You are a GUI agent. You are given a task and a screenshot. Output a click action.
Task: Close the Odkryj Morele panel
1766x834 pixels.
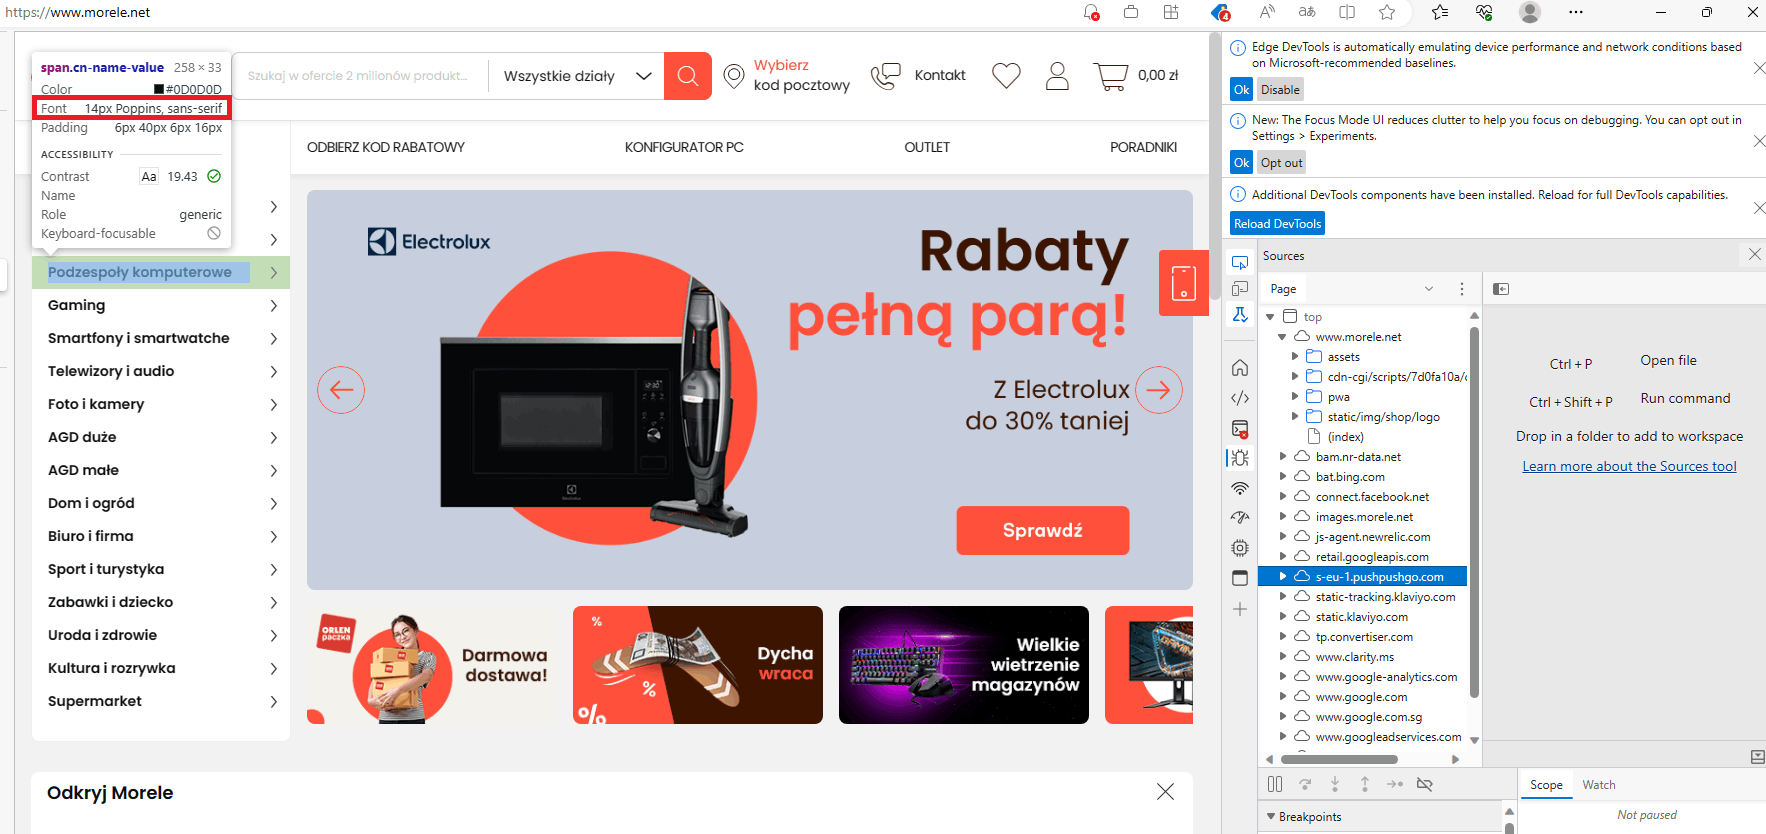tap(1165, 792)
